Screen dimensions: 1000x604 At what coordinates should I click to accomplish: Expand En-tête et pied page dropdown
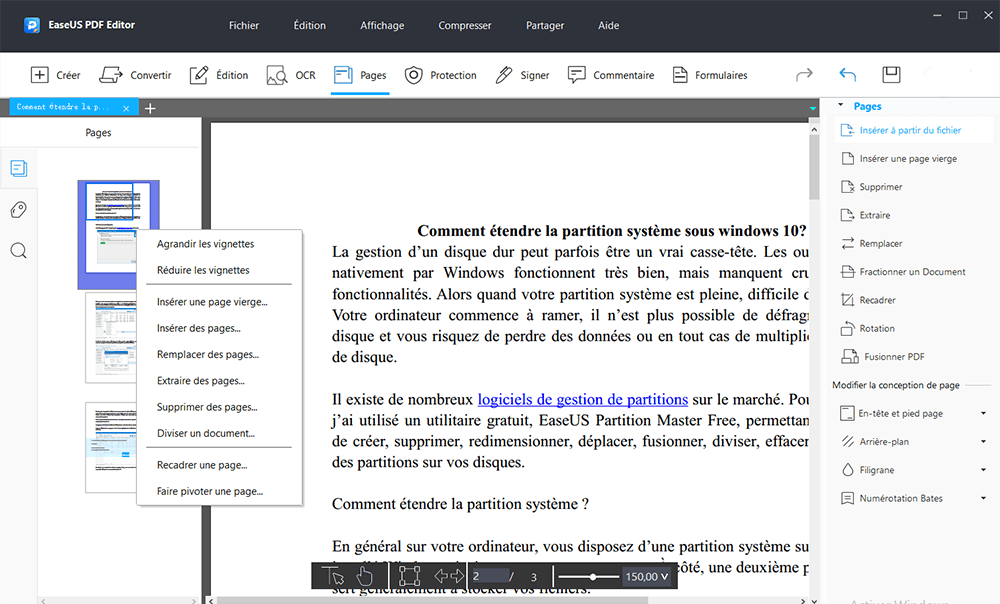pyautogui.click(x=983, y=413)
